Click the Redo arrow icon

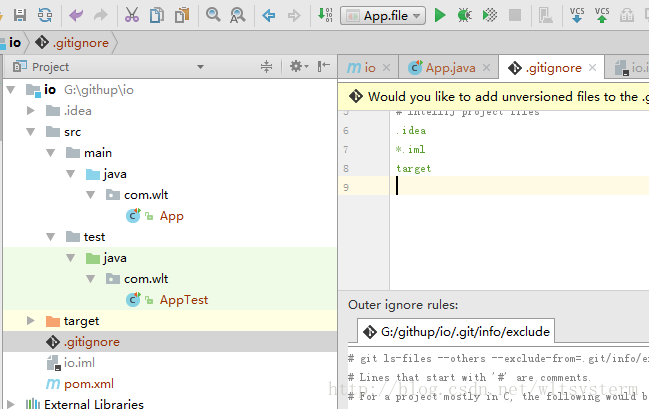tap(101, 16)
